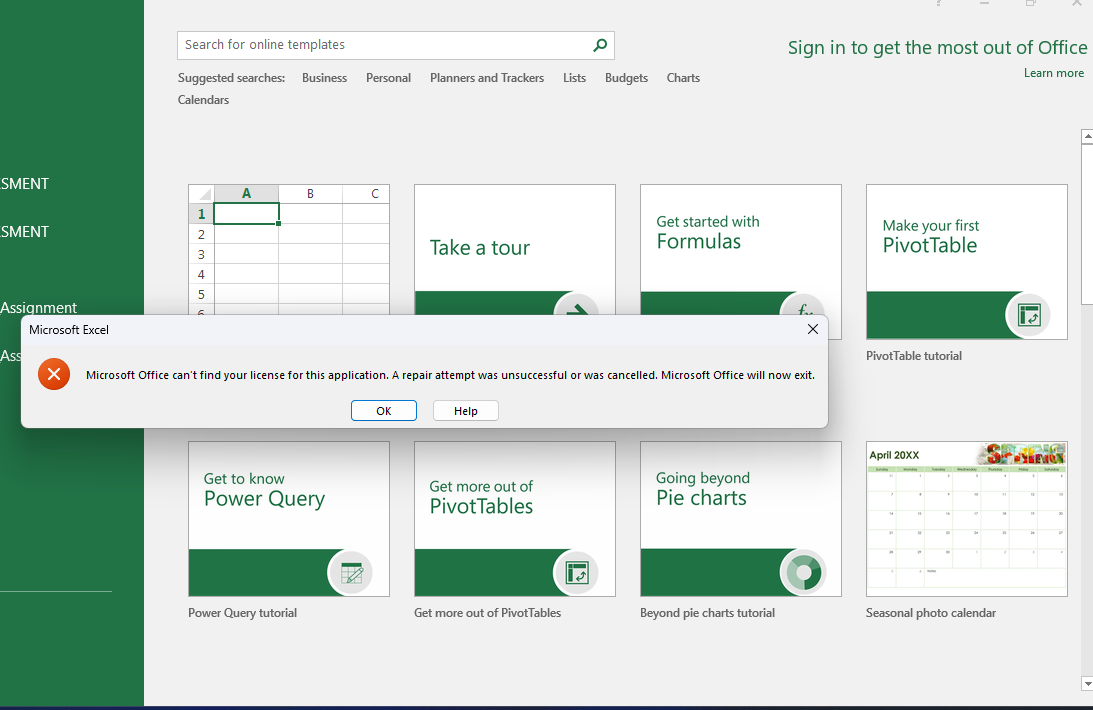Click the "can't find your license" error message

(450, 375)
